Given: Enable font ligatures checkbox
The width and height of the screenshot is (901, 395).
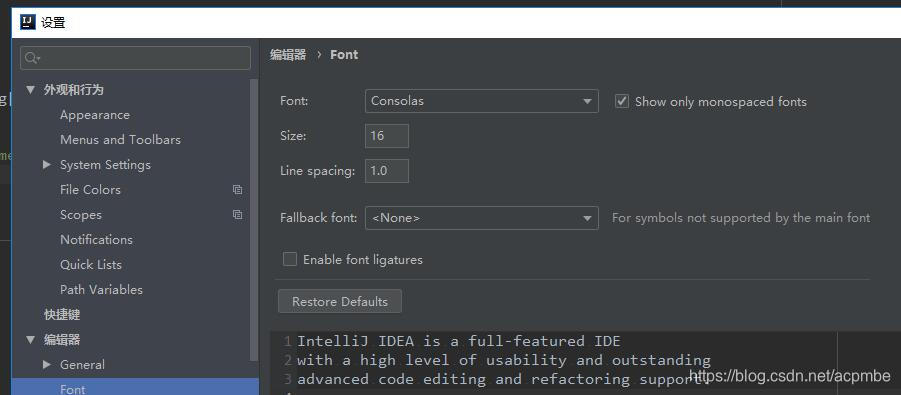Looking at the screenshot, I should tap(290, 259).
